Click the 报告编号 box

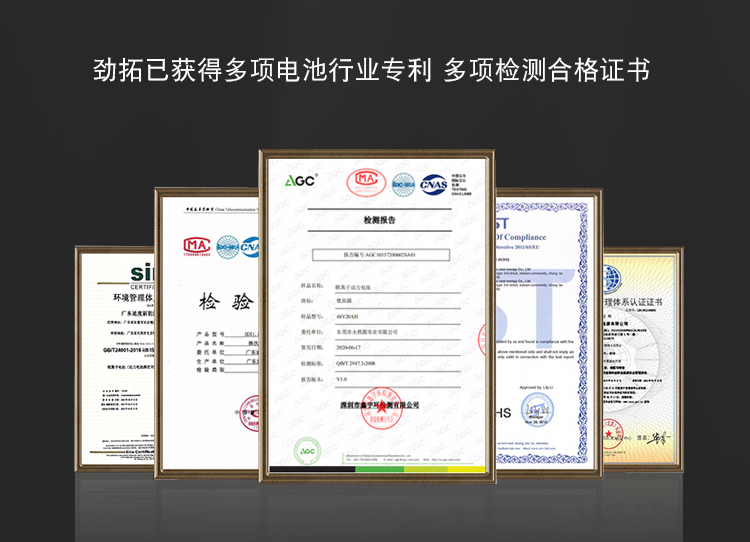click(x=381, y=255)
